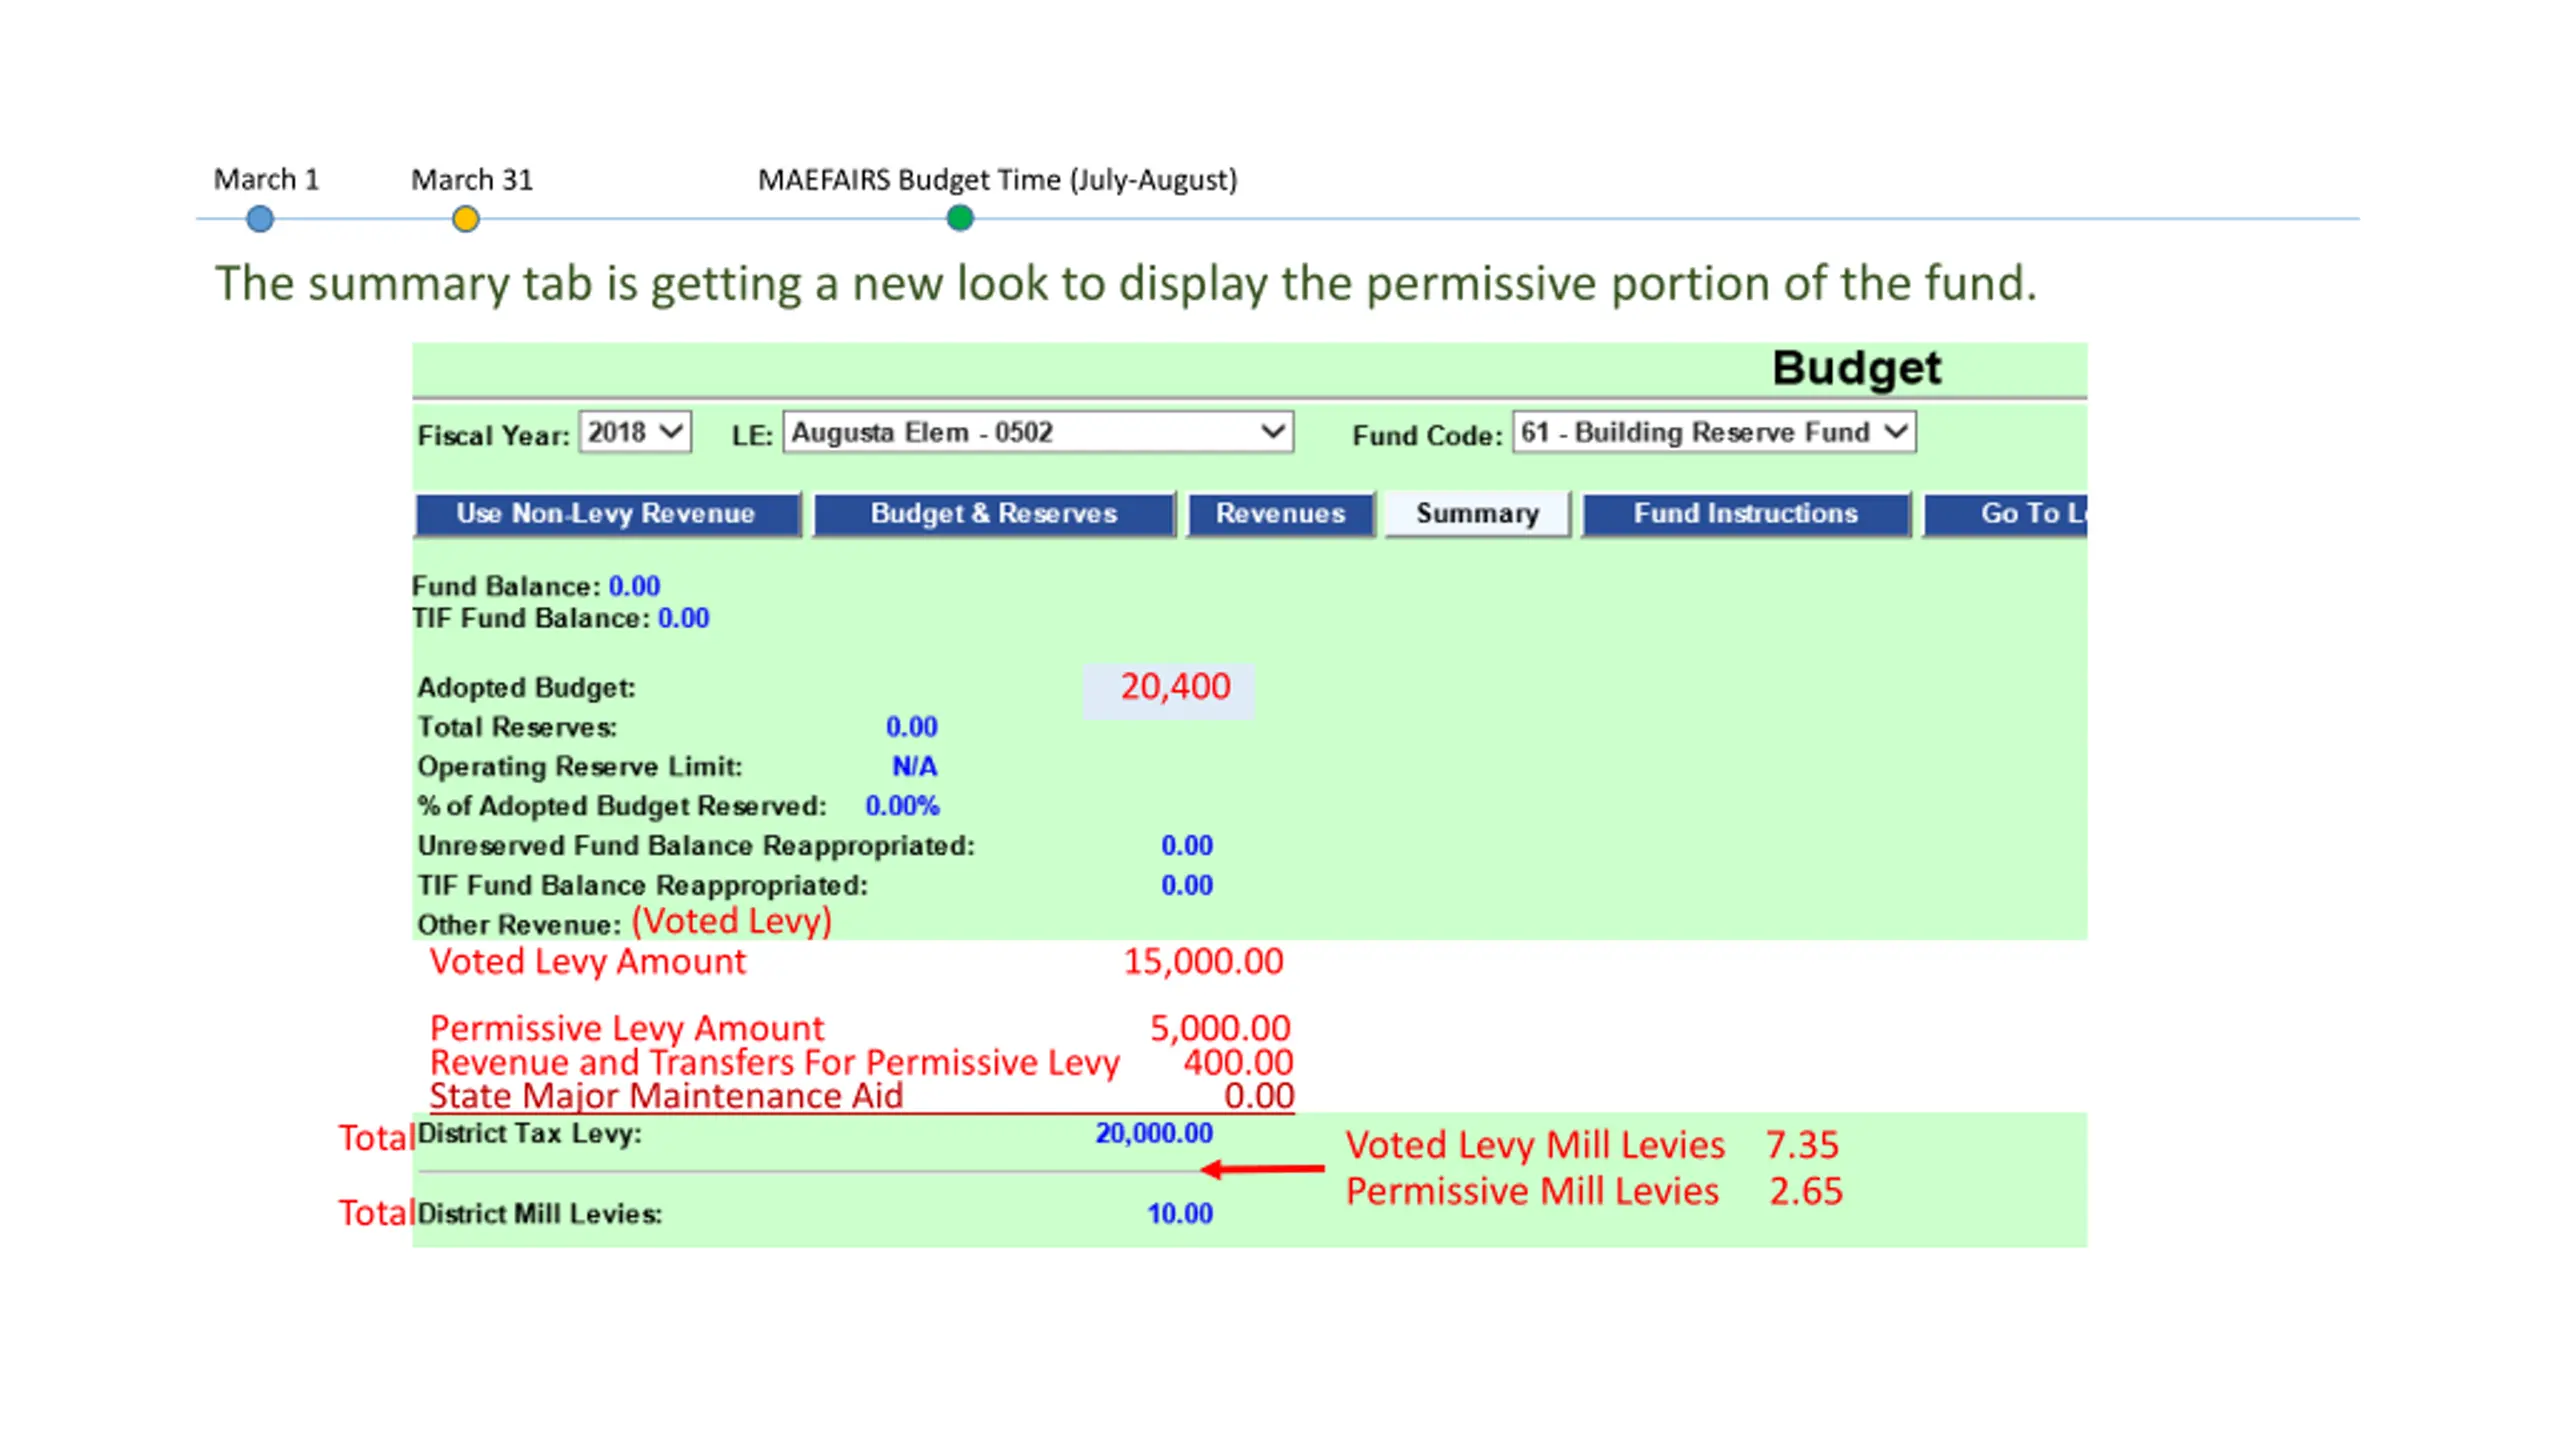Click the Budget page heading
This screenshot has height=1440, width=2560.
tap(1856, 368)
